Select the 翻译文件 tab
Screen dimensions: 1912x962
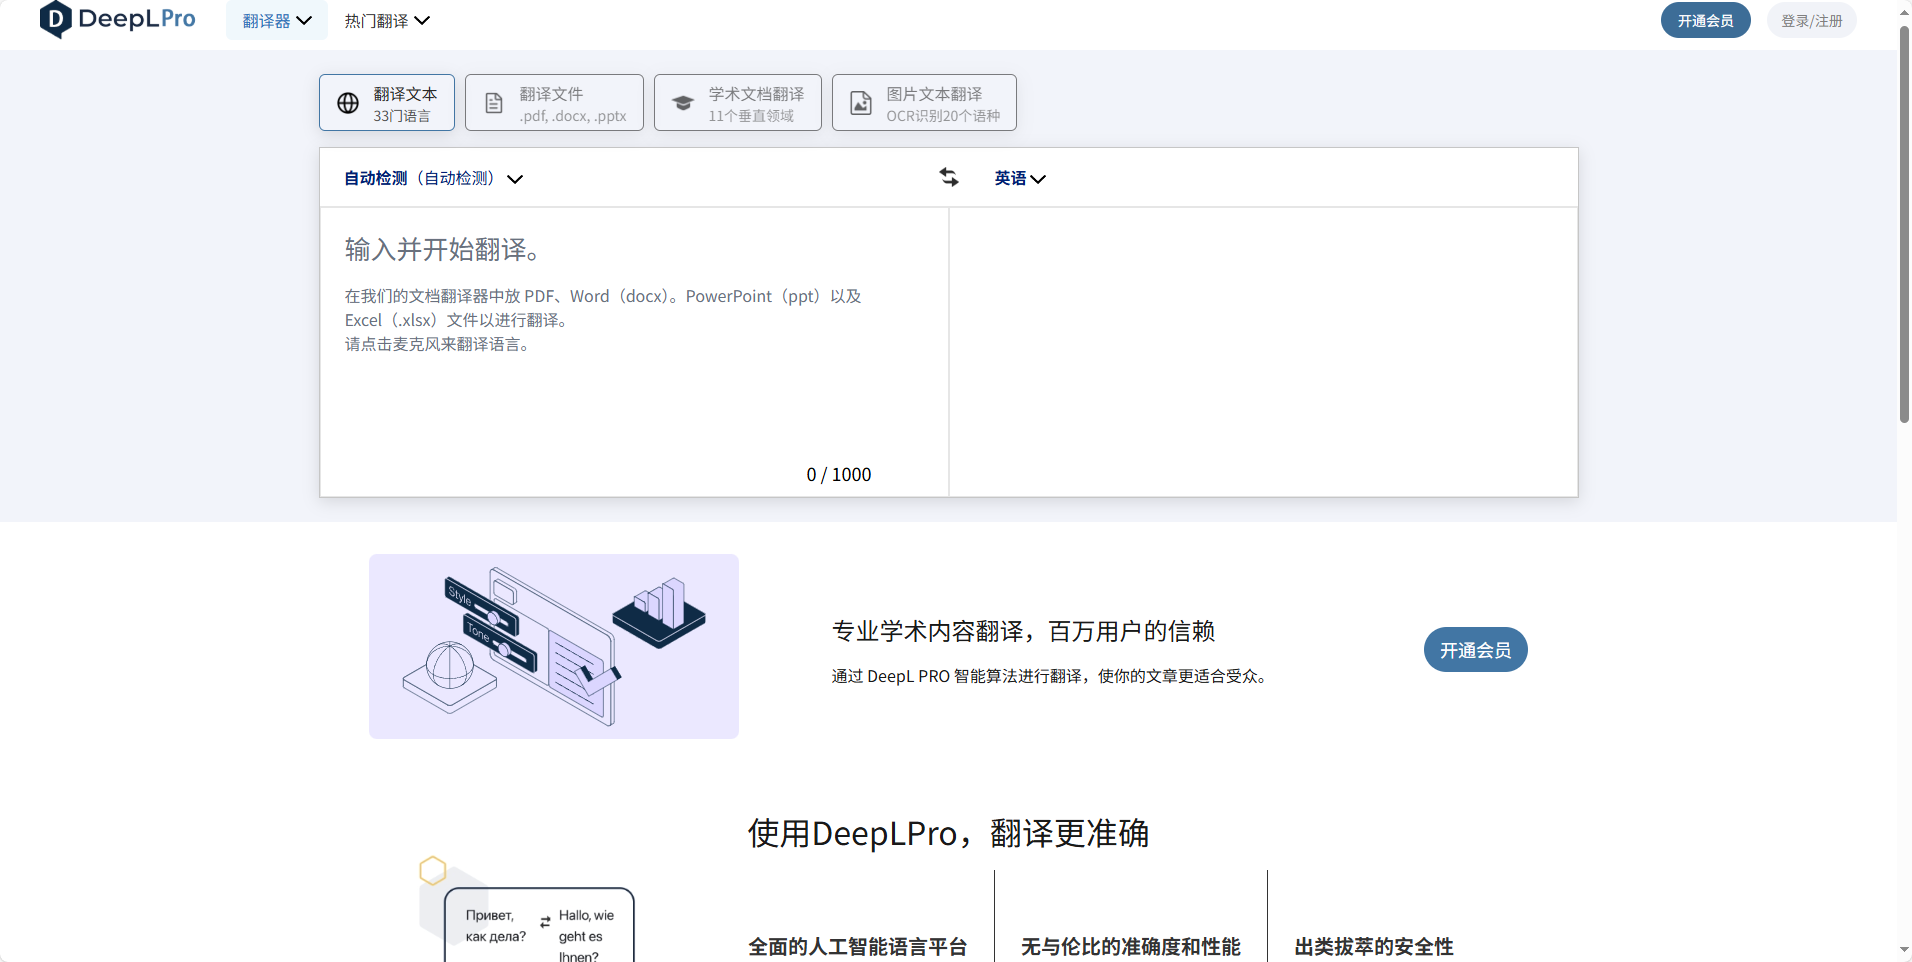coord(554,102)
